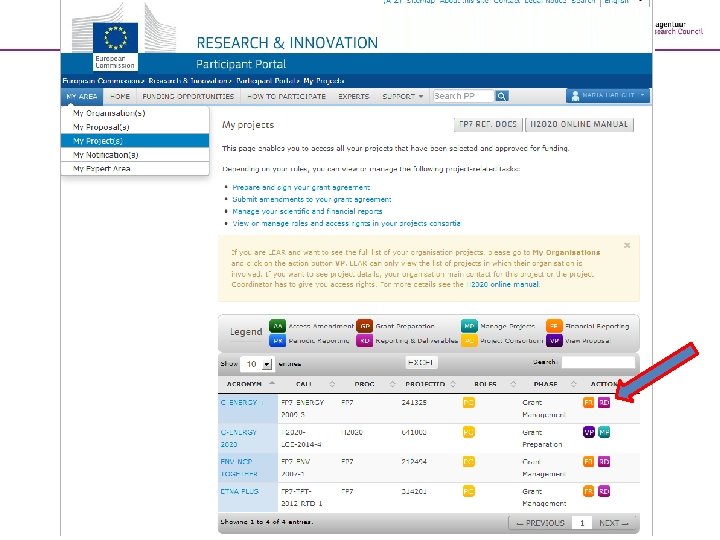Open HOW TO PARTICIPATE tab
This screenshot has width=720, height=540.
286,96
